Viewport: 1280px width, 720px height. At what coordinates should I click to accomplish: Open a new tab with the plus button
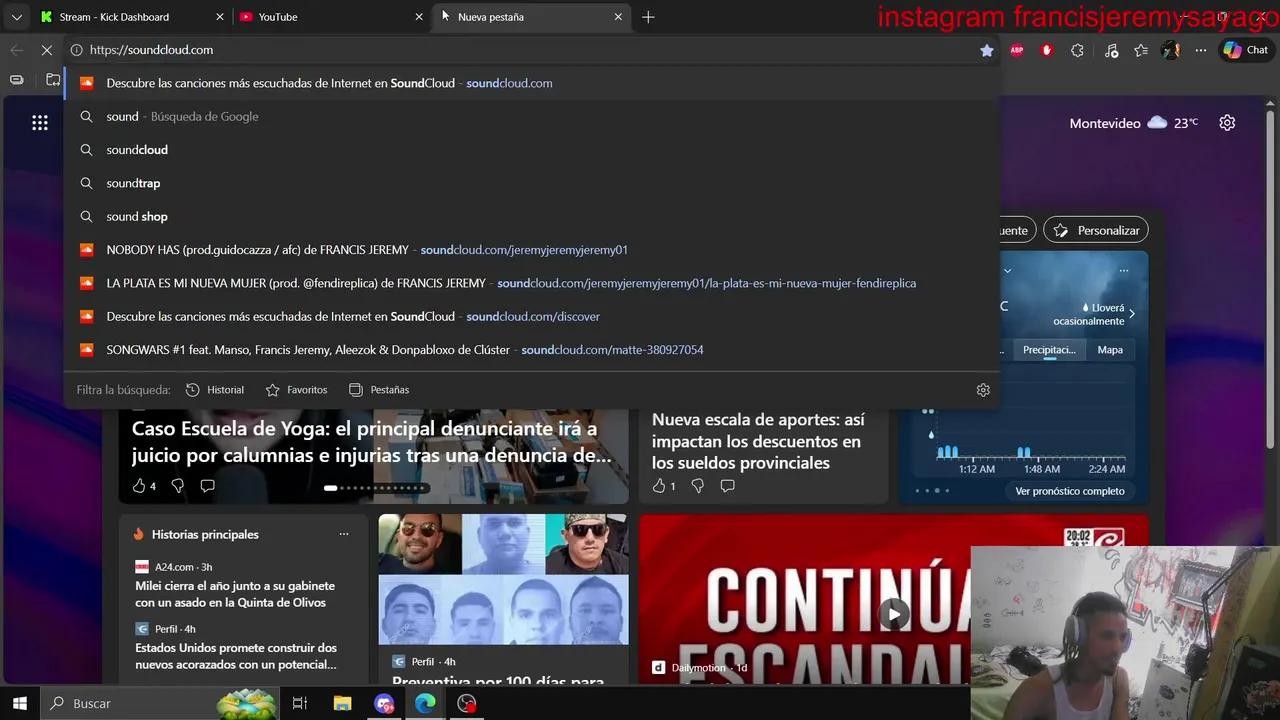[x=648, y=17]
